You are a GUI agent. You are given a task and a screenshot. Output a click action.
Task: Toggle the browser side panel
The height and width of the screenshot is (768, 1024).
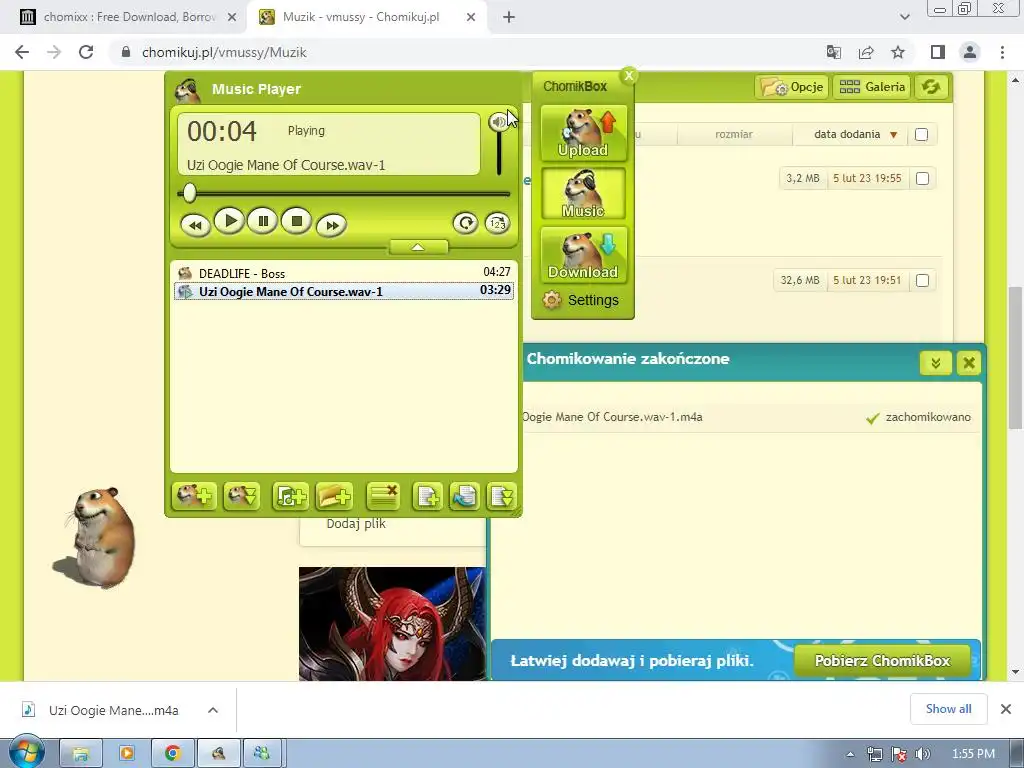click(938, 52)
